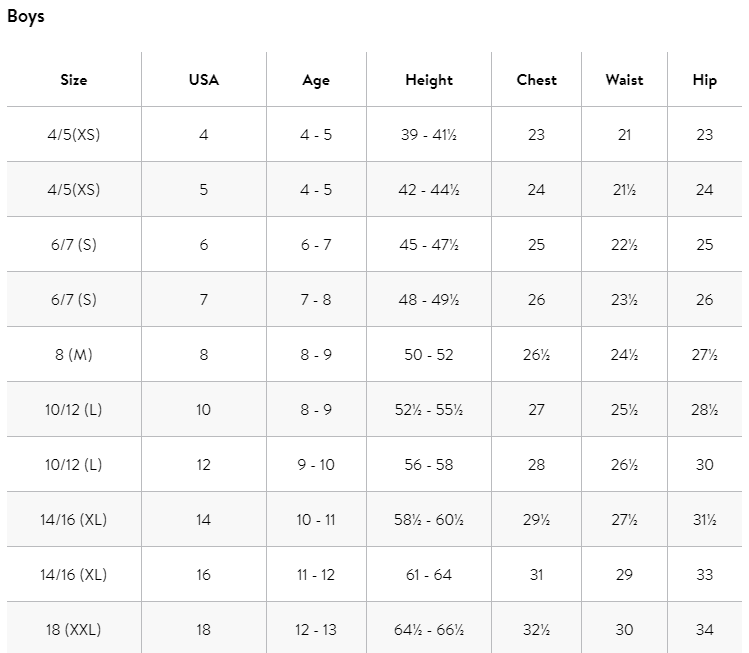Viewport: 749px width, 653px height.
Task: Select the Size column header
Action: tap(73, 80)
